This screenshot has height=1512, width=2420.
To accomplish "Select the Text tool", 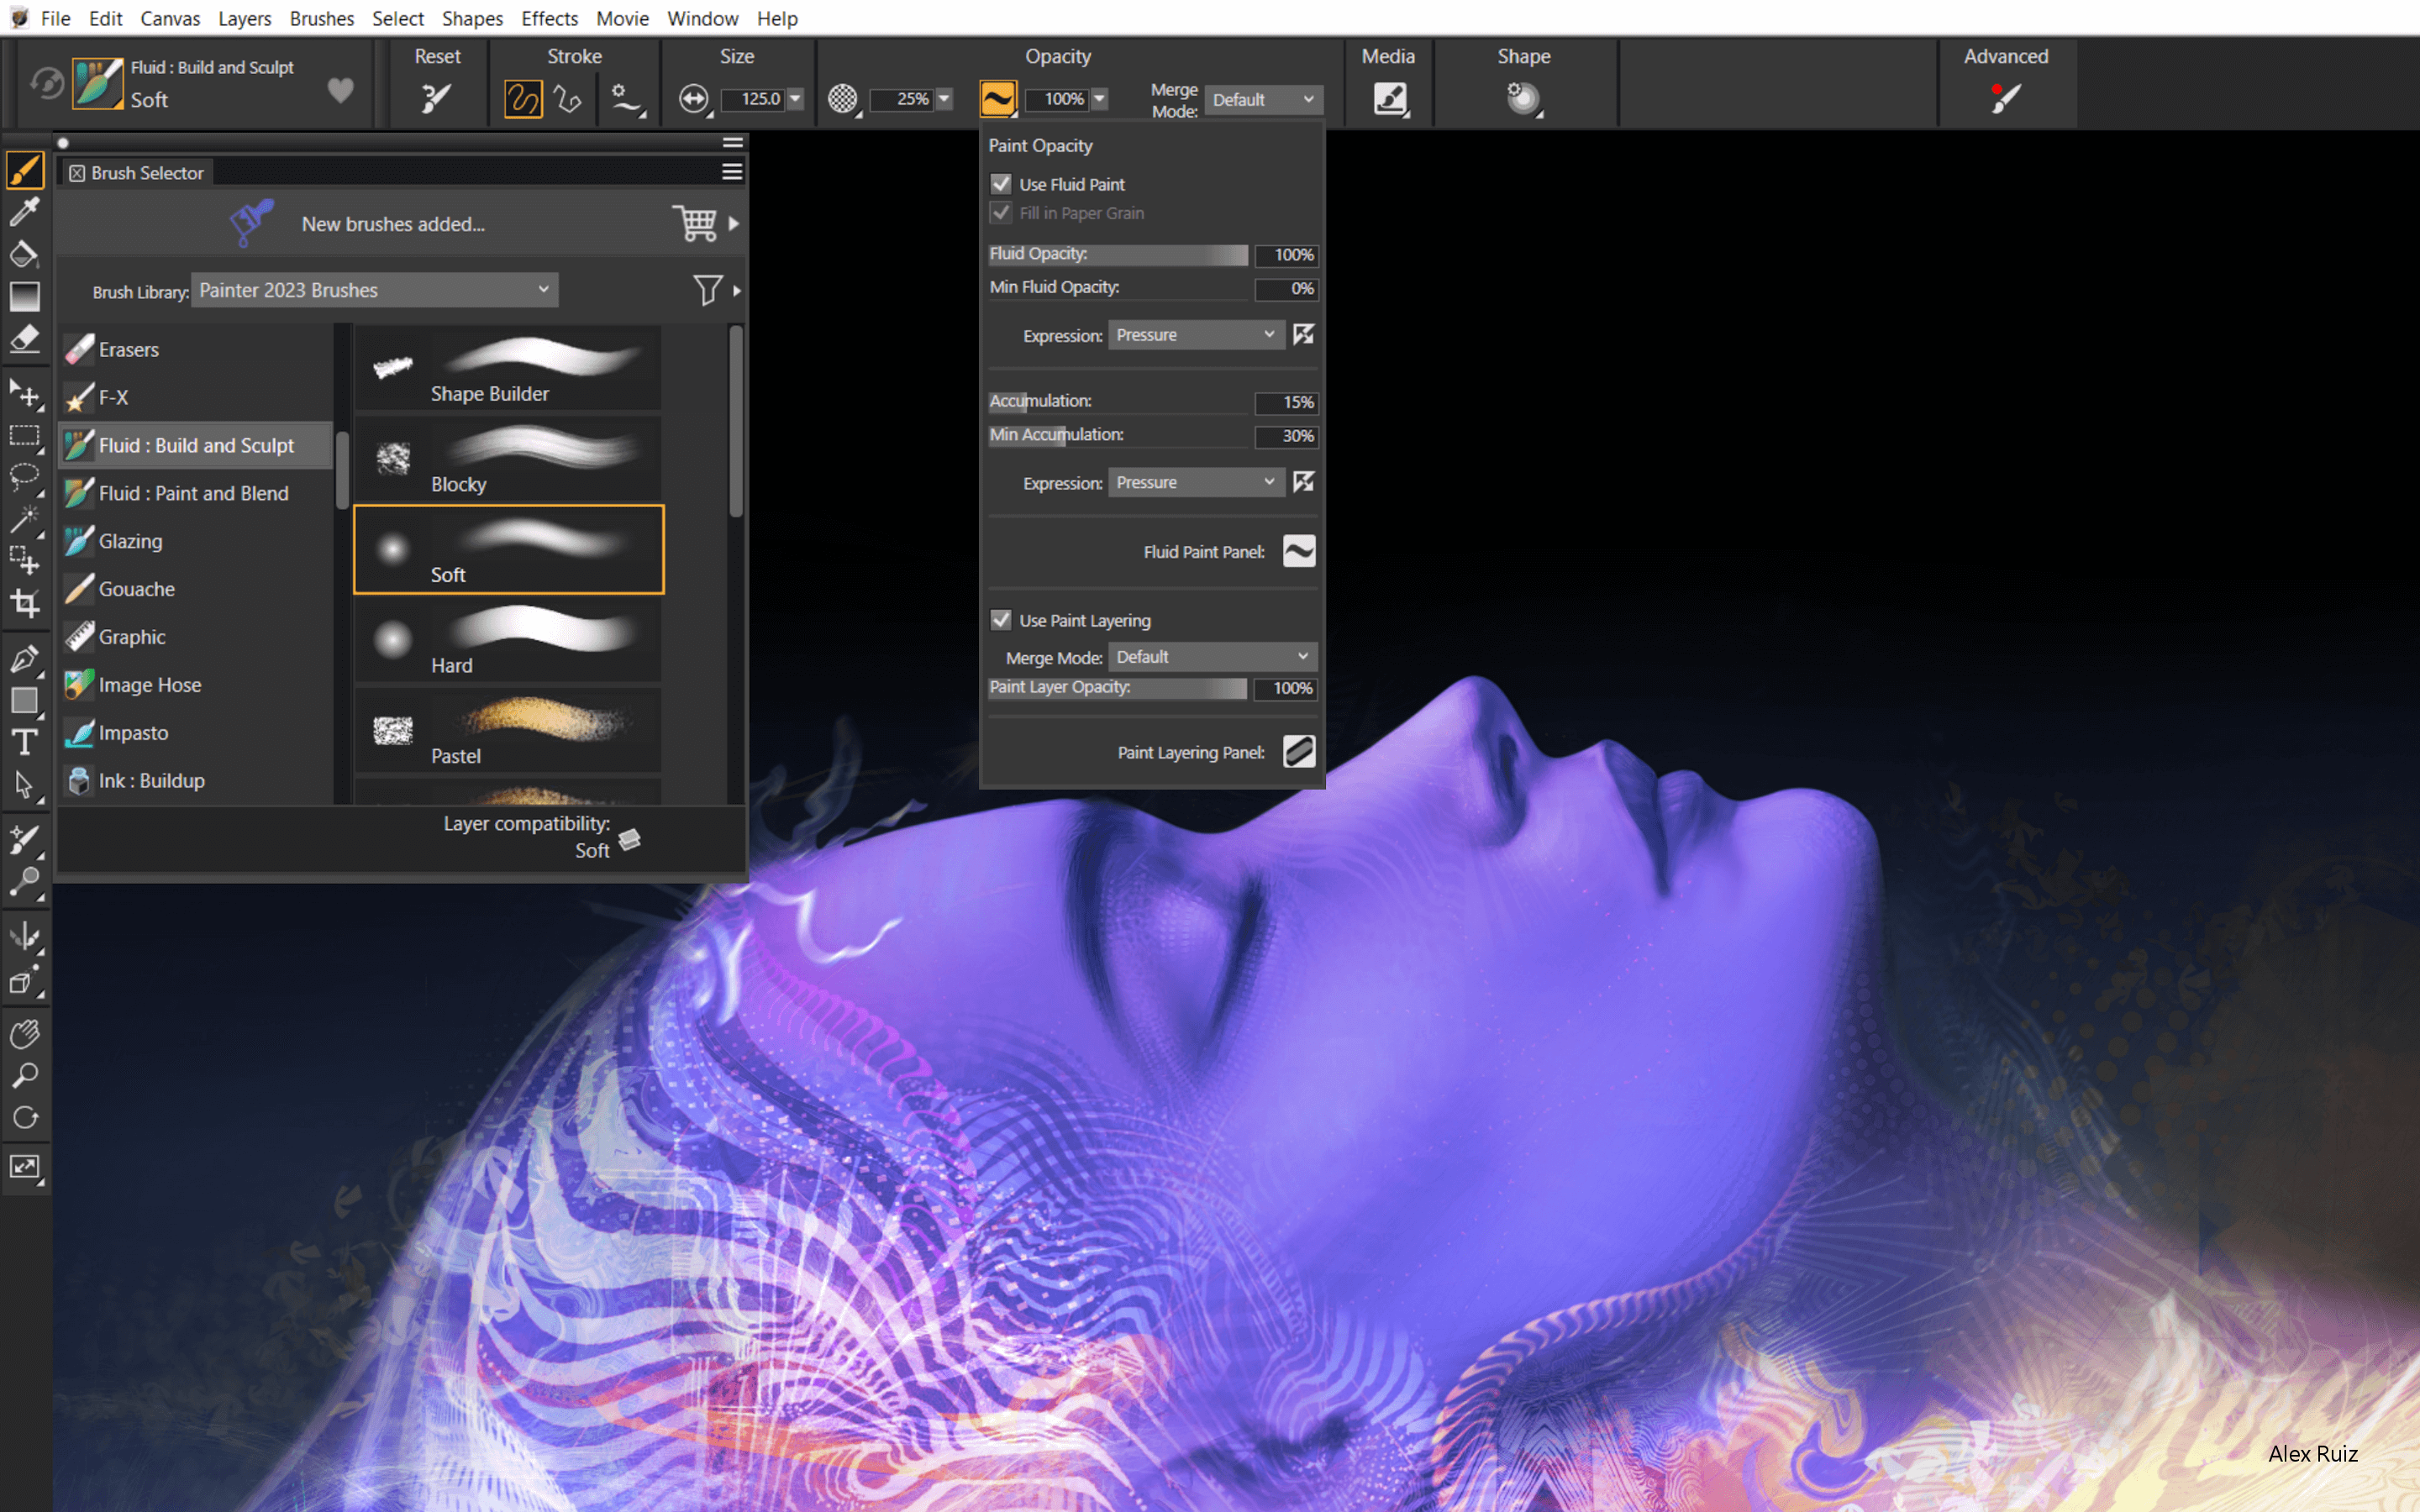I will coord(25,742).
